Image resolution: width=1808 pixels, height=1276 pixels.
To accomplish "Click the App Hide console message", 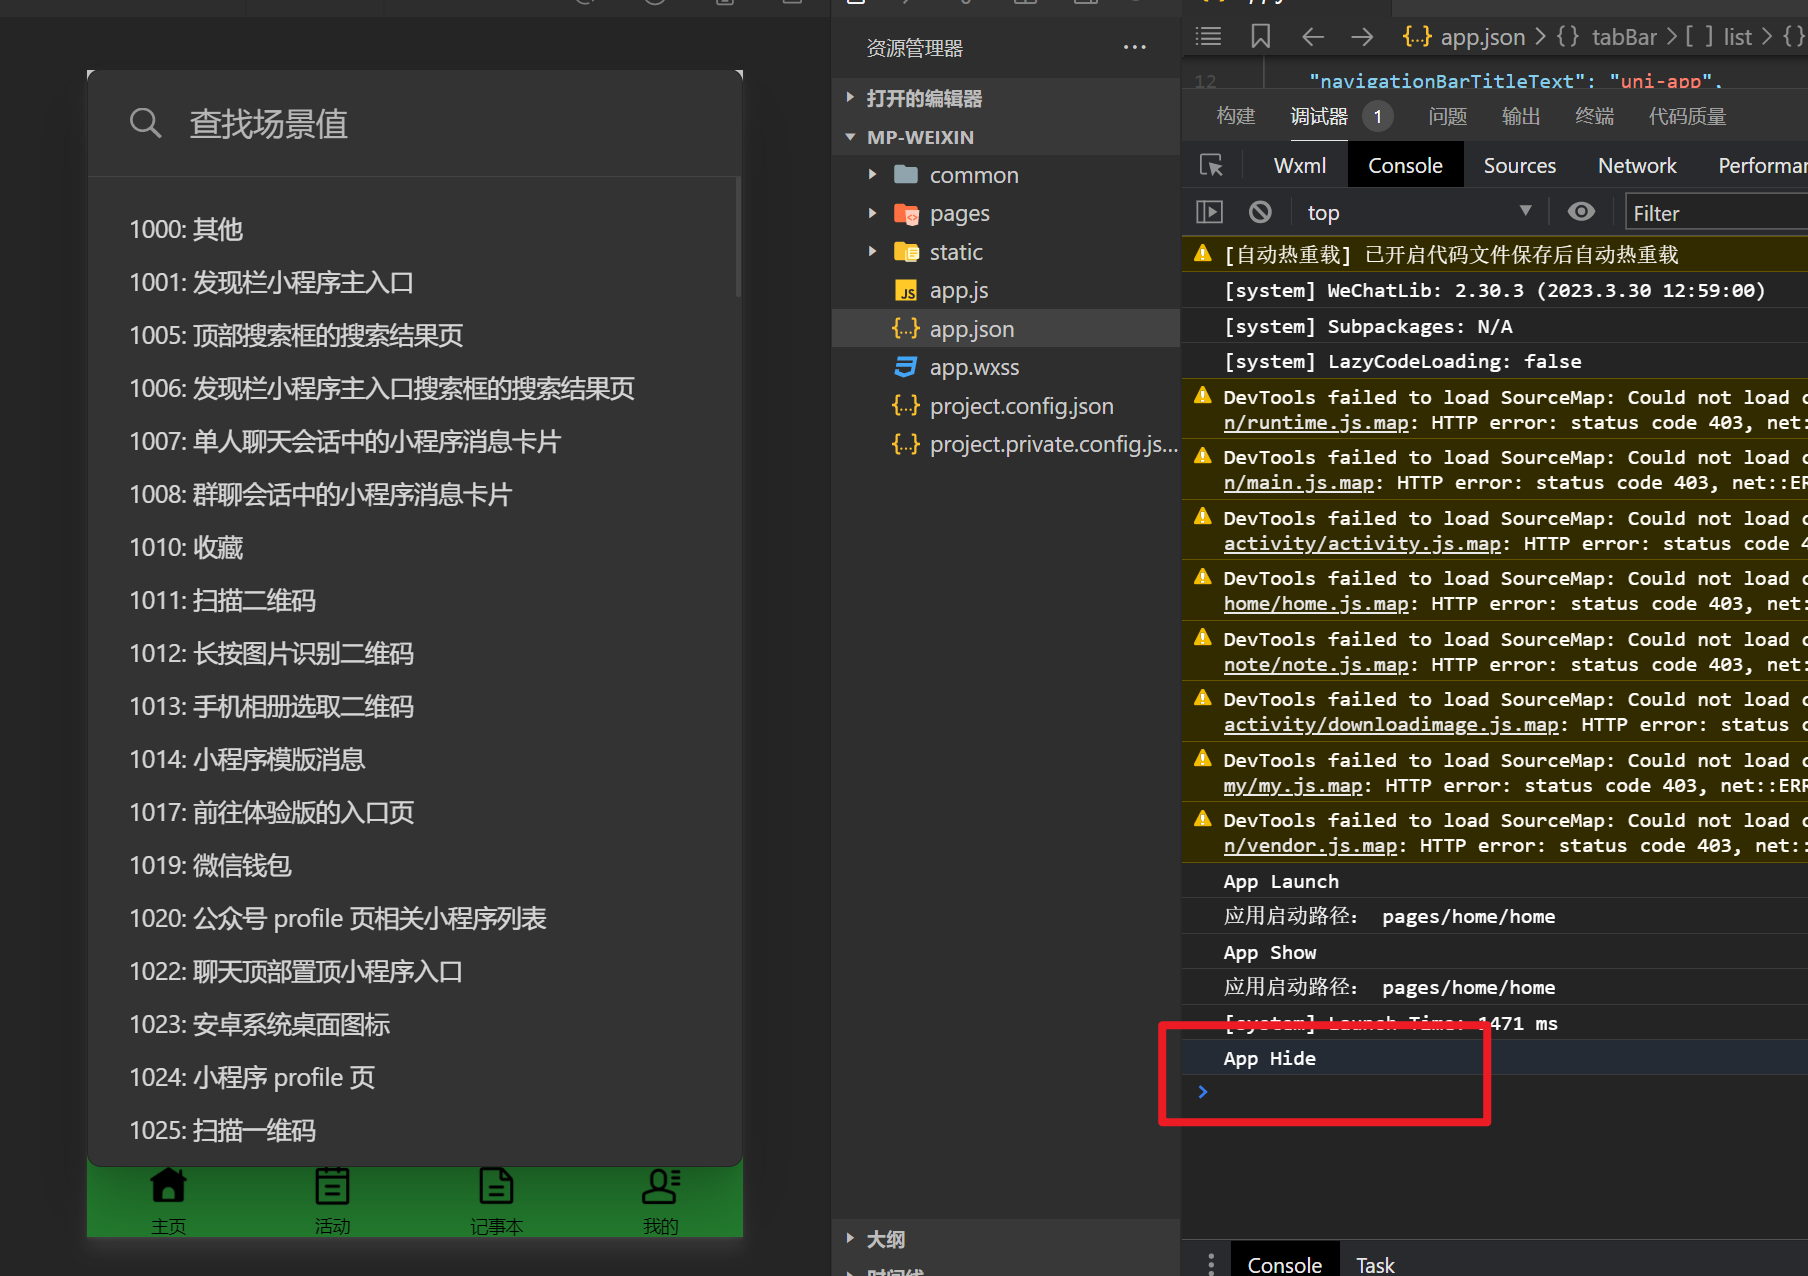I will coord(1269,1058).
